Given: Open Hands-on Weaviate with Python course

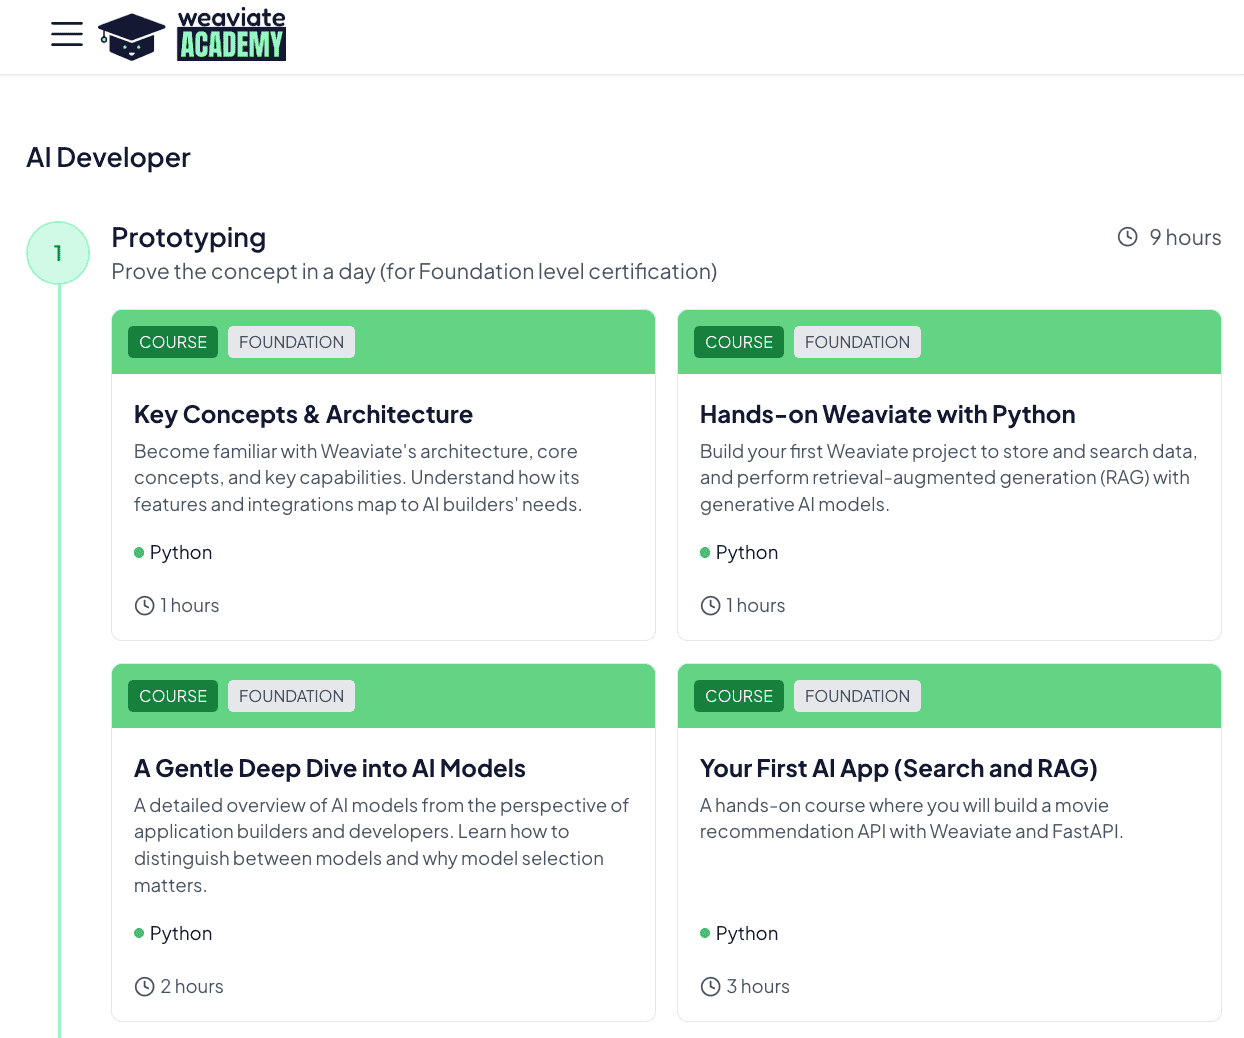Looking at the screenshot, I should coord(887,415).
